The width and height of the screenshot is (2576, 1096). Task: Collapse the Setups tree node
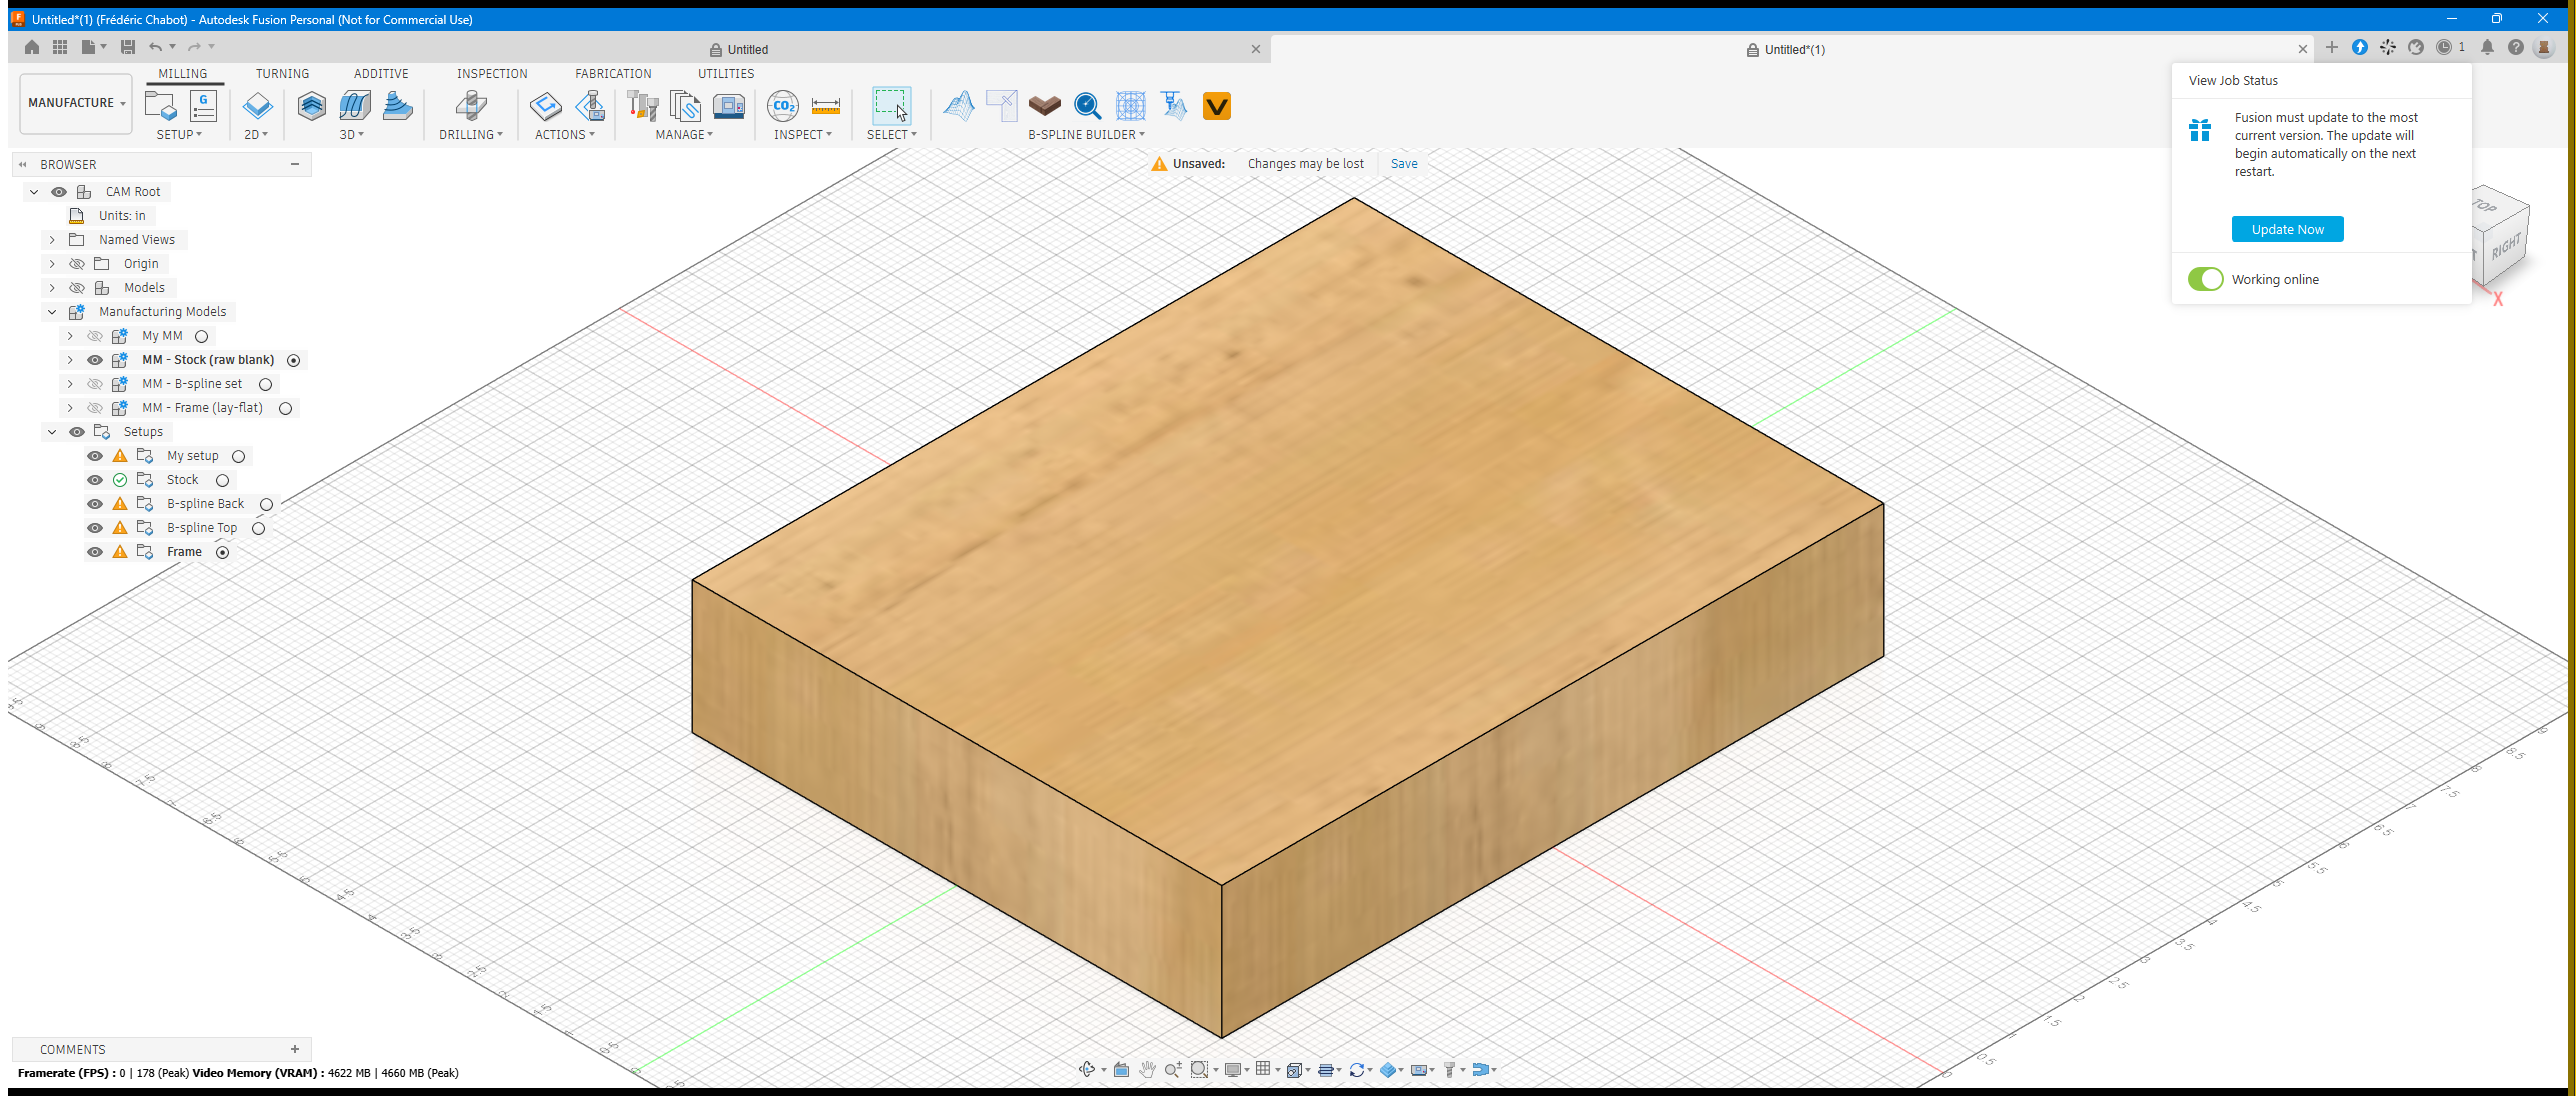(x=52, y=432)
